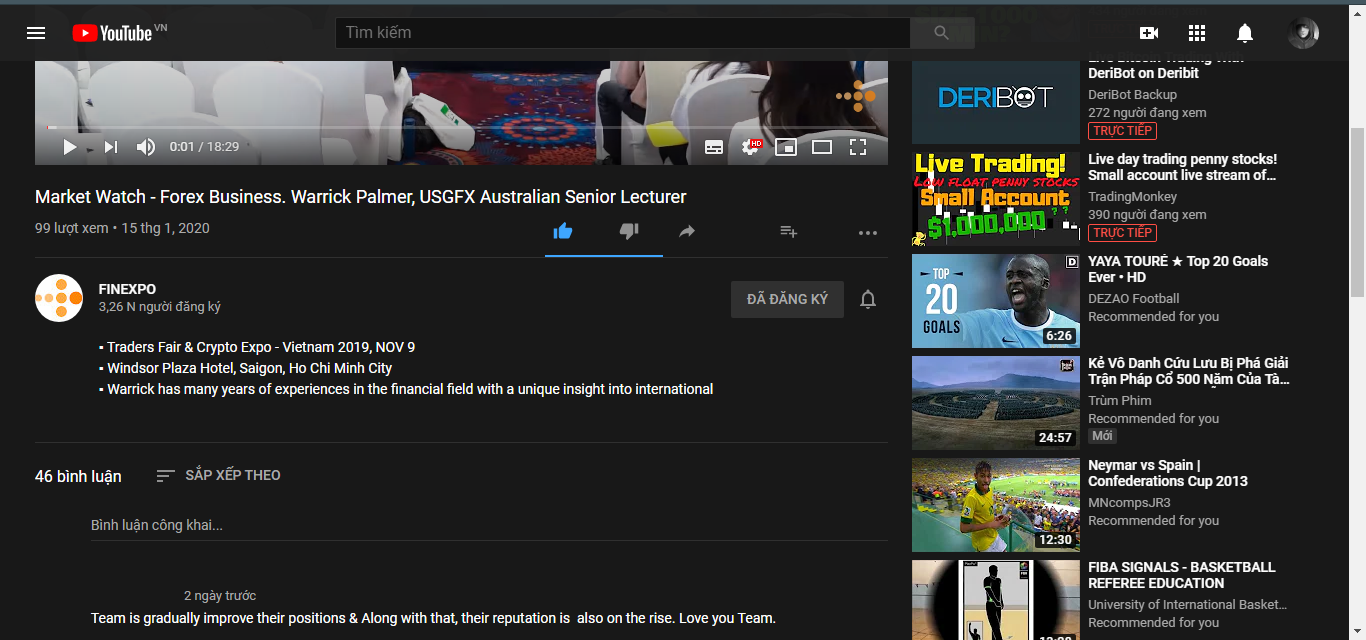Open Neymar vs Spain thumbnail

996,505
